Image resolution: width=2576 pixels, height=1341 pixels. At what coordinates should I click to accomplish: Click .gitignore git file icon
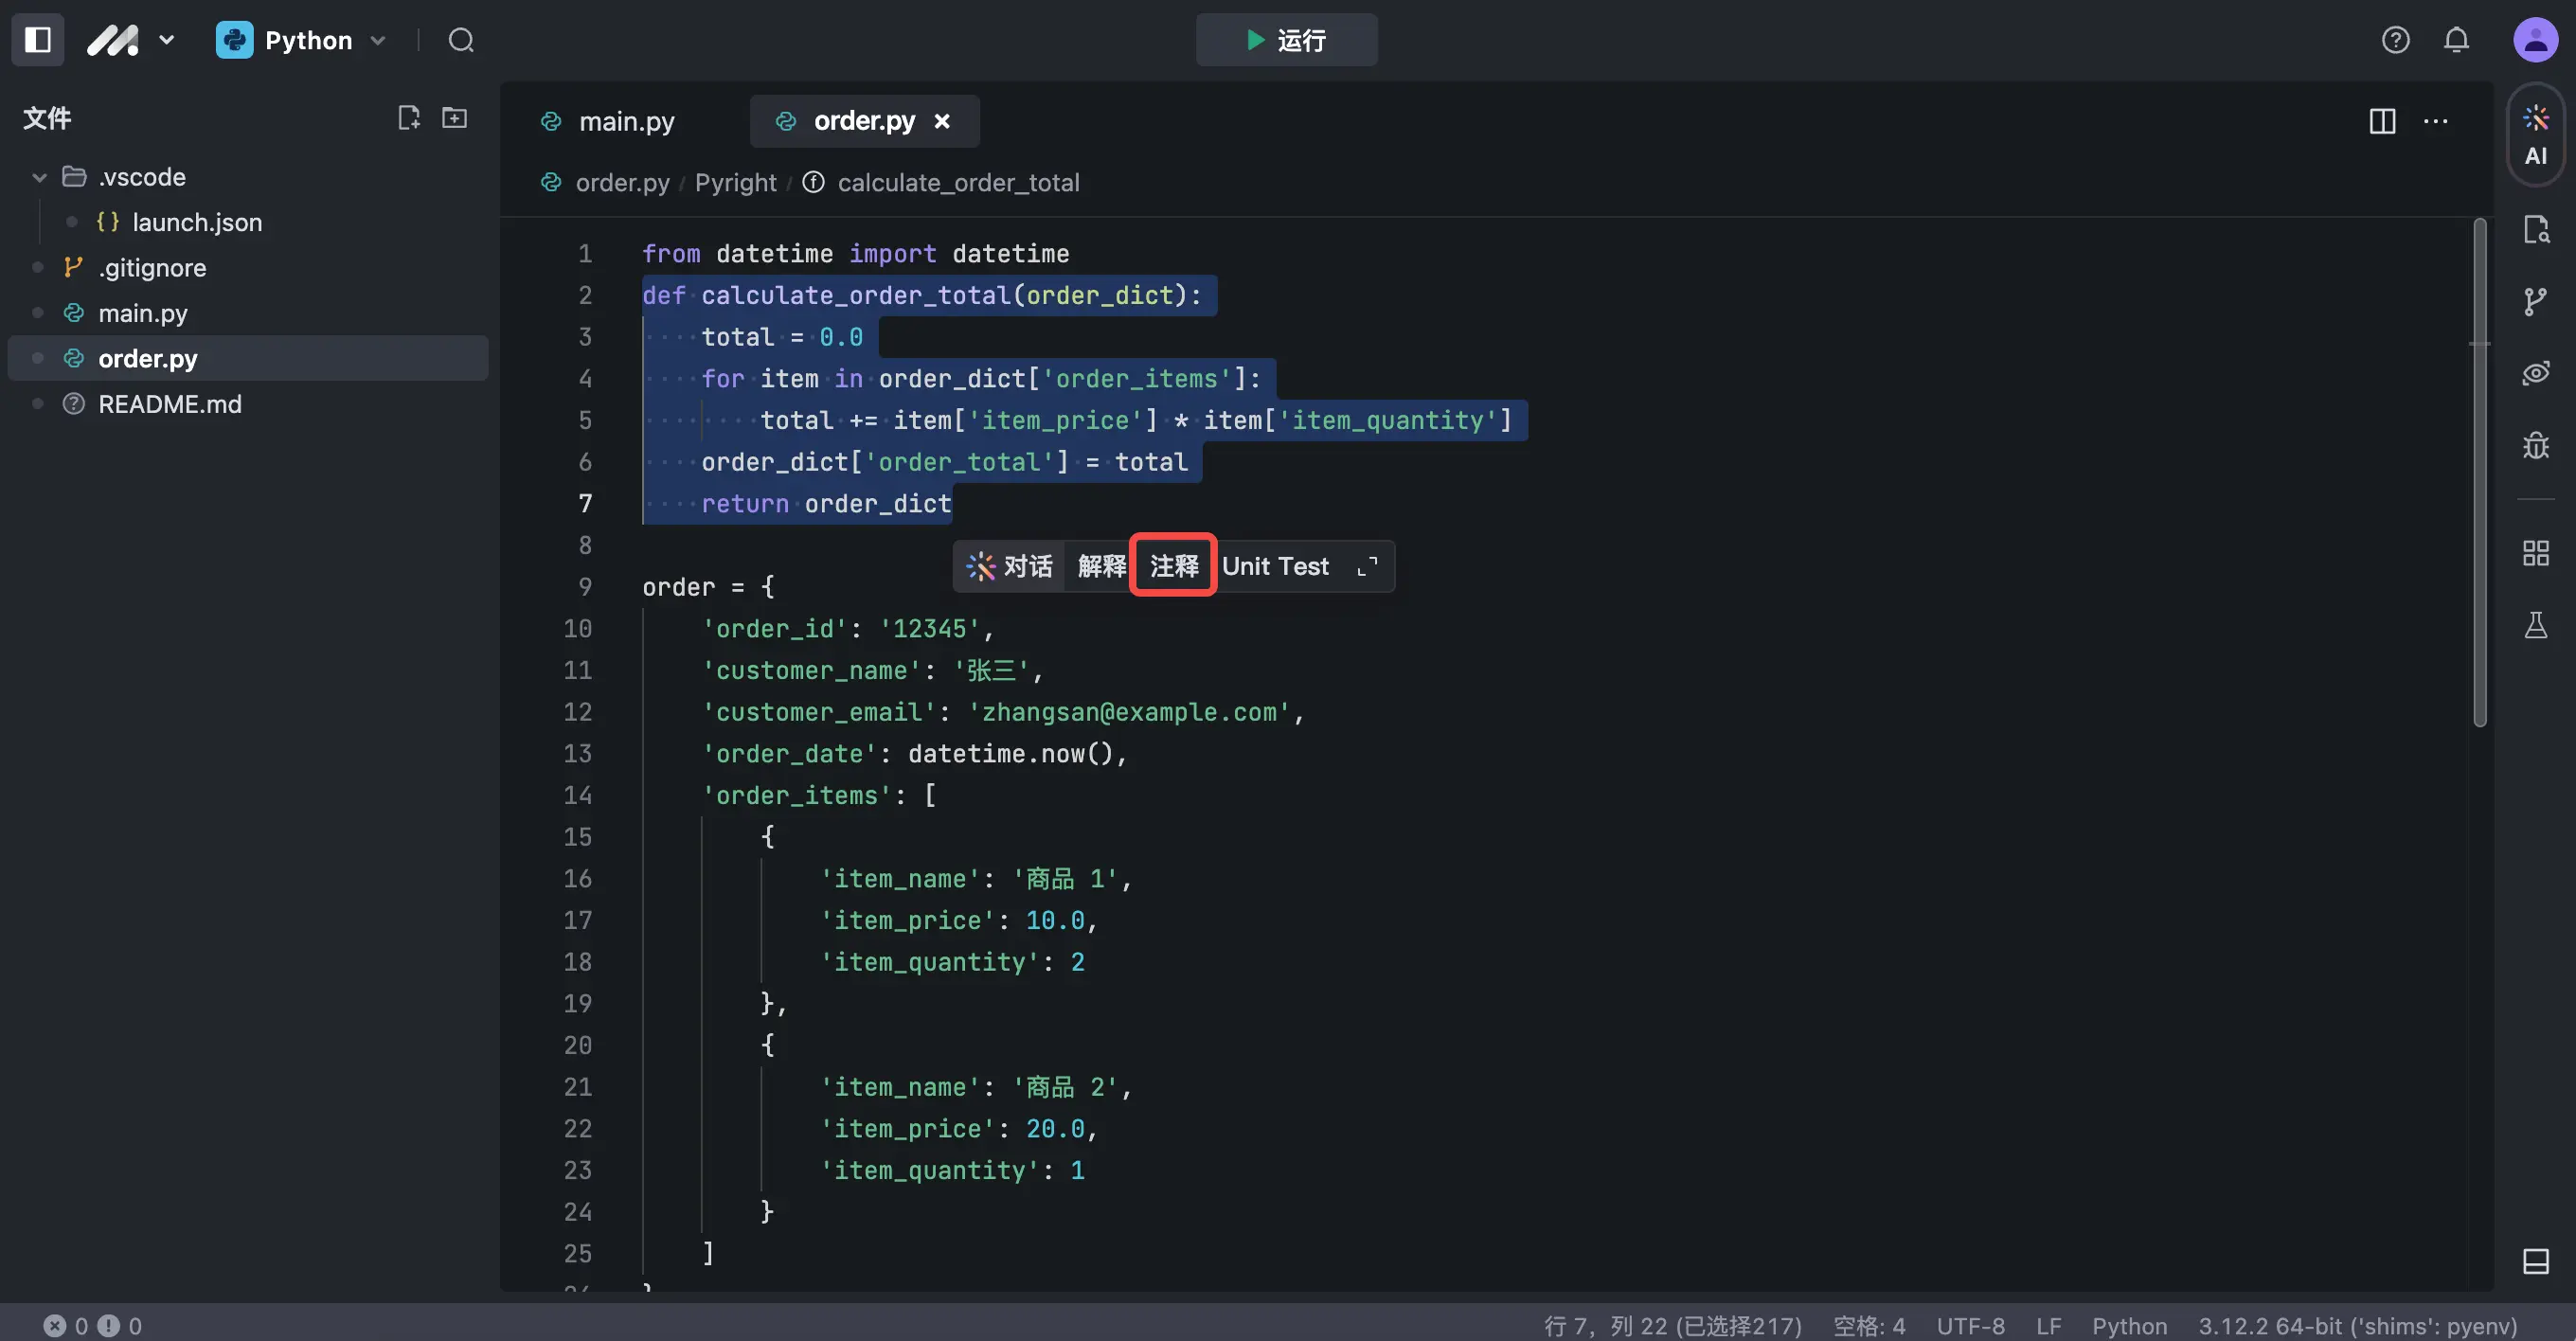point(73,268)
